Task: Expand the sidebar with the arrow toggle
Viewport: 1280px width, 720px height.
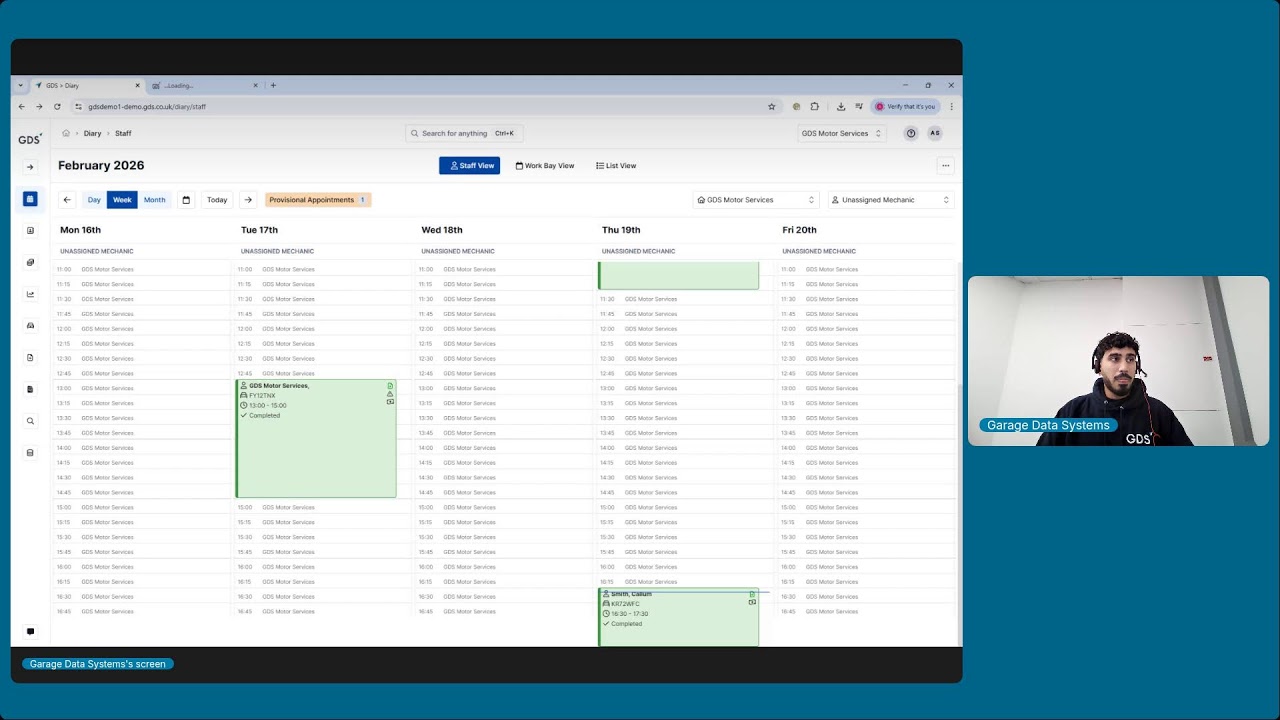Action: click(x=30, y=167)
